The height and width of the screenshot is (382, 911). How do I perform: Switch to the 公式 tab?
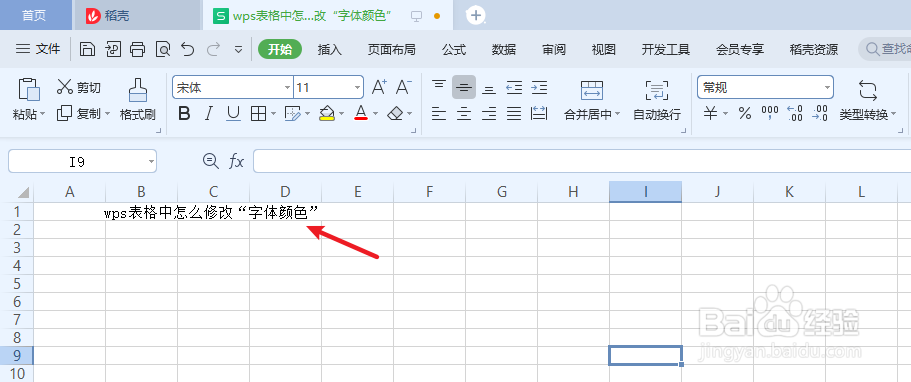(454, 49)
